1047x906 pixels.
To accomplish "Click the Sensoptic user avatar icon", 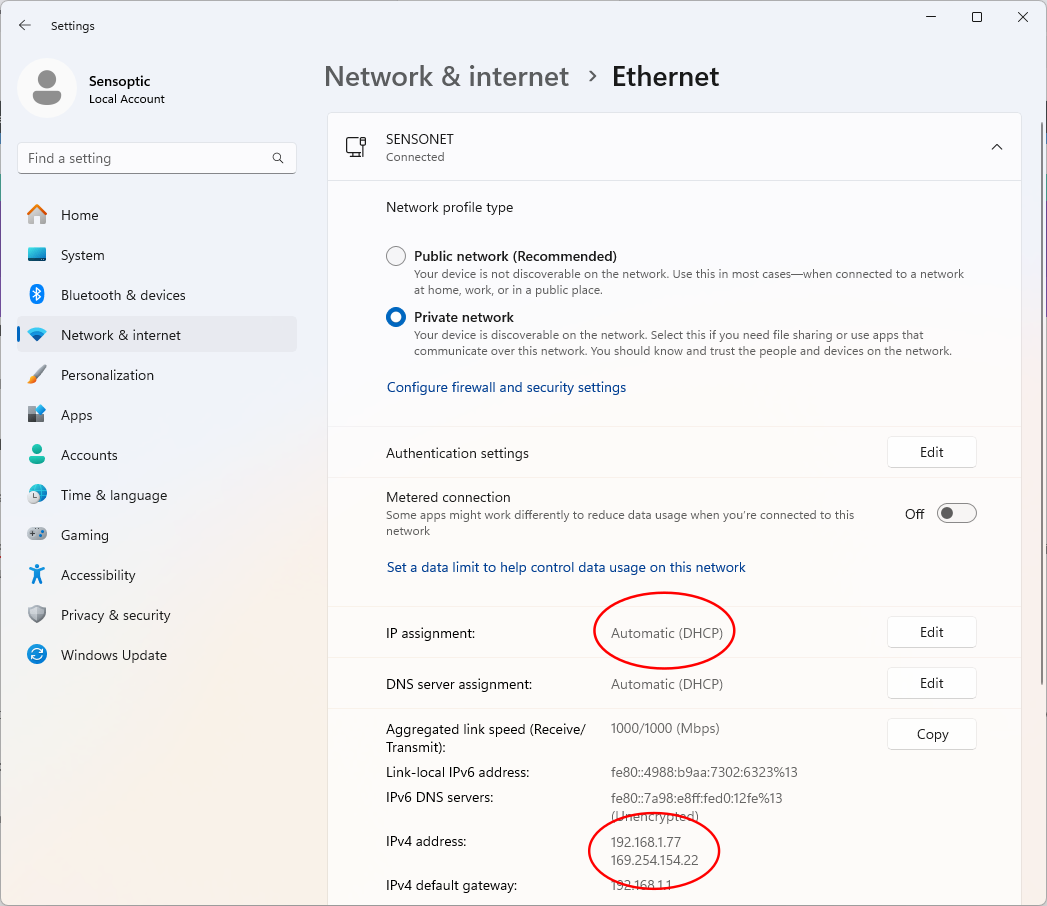I will click(x=47, y=88).
